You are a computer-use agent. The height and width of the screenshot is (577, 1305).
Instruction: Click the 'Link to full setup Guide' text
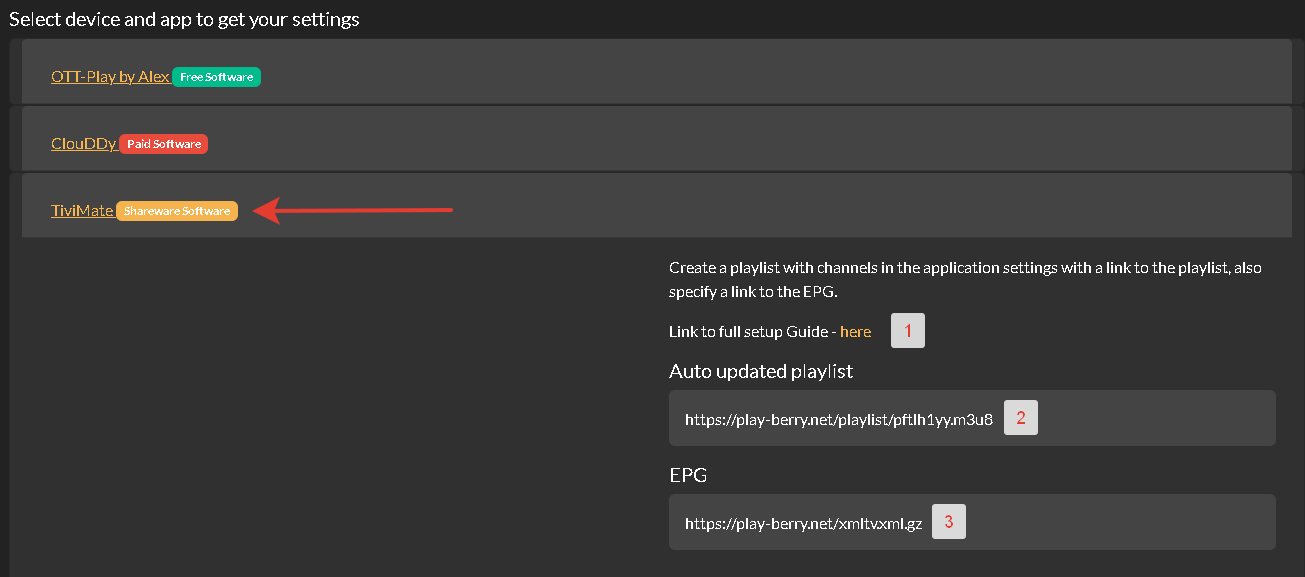[752, 332]
